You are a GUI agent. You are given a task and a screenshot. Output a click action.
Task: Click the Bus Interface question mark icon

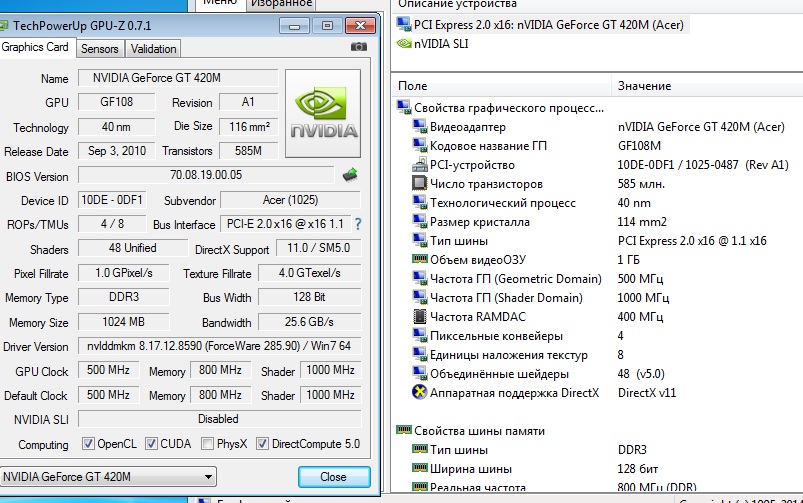pos(357,224)
